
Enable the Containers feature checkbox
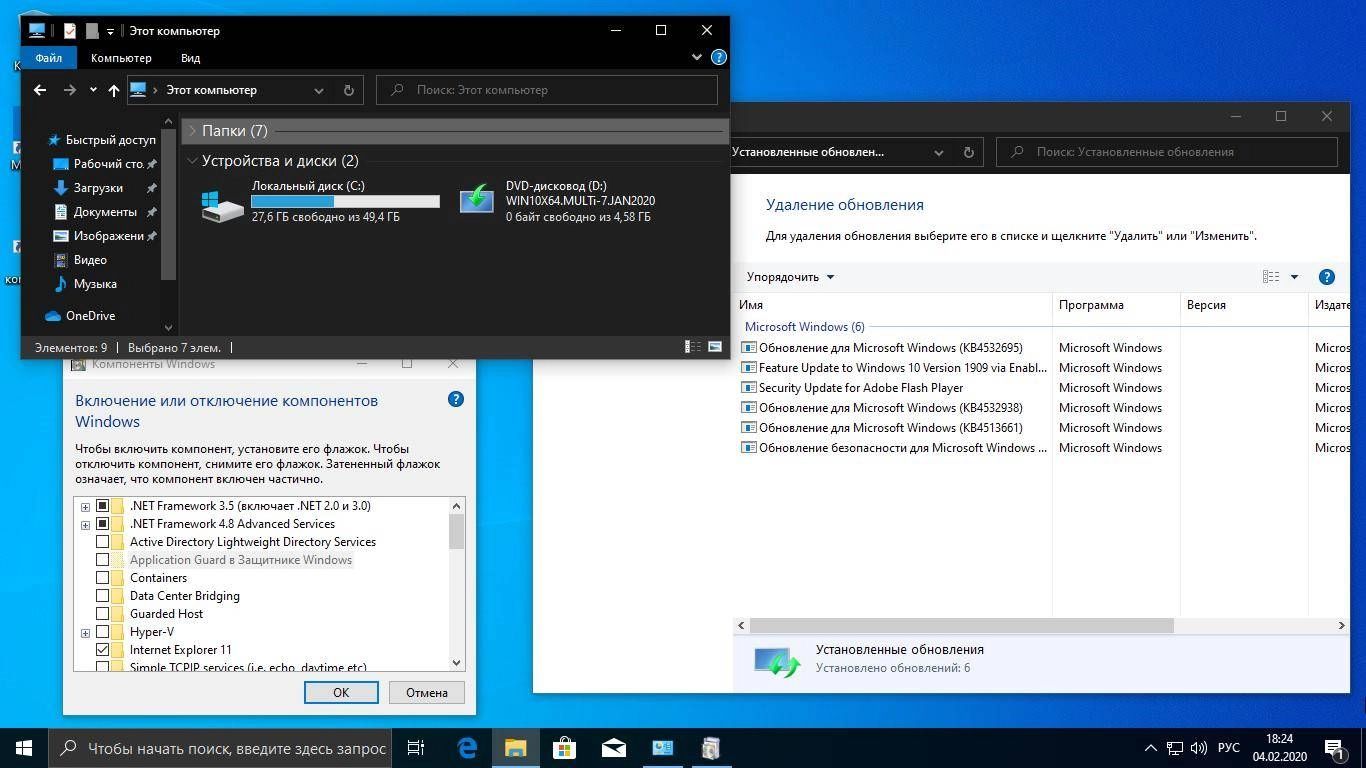(x=102, y=578)
